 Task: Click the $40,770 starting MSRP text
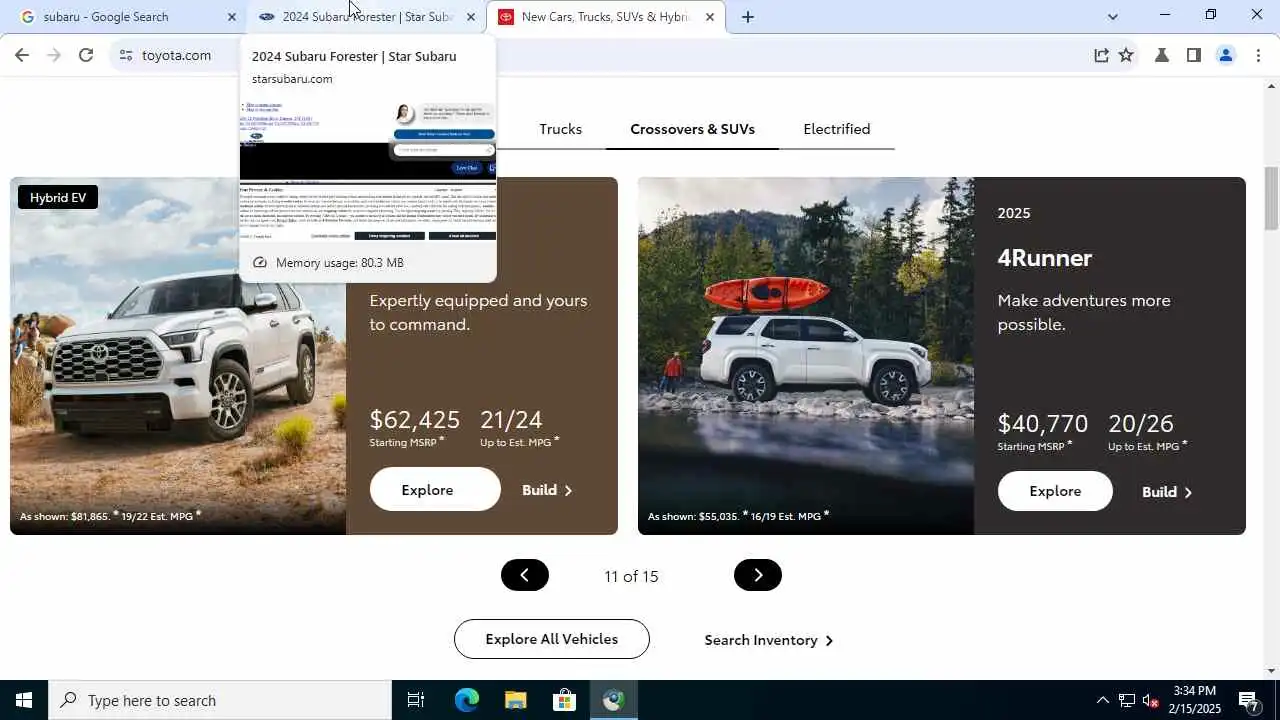click(x=1042, y=423)
